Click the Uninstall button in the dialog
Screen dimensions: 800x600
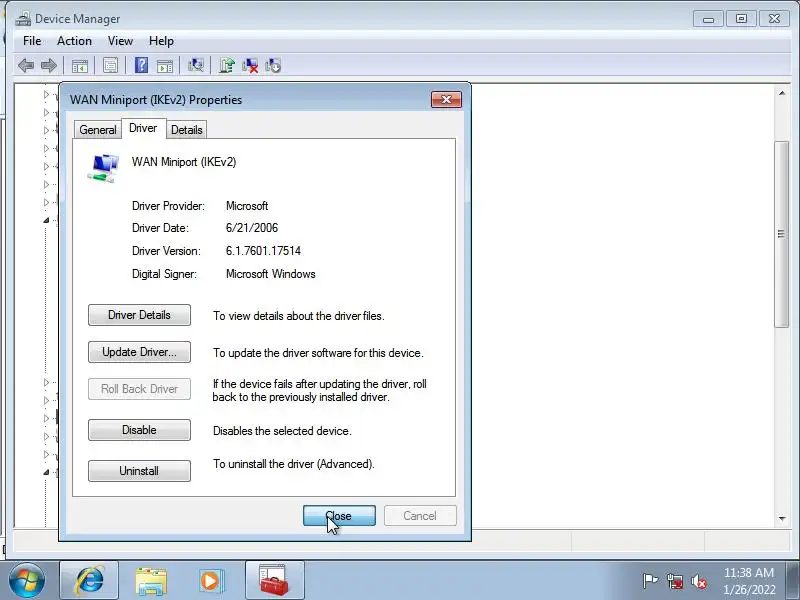pyautogui.click(x=139, y=471)
